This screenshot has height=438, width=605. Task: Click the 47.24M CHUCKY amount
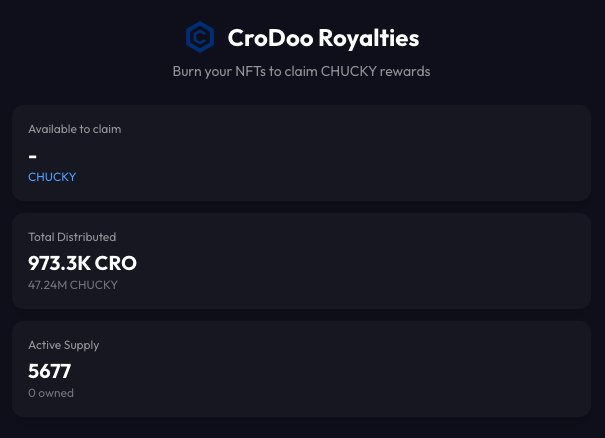coord(73,285)
